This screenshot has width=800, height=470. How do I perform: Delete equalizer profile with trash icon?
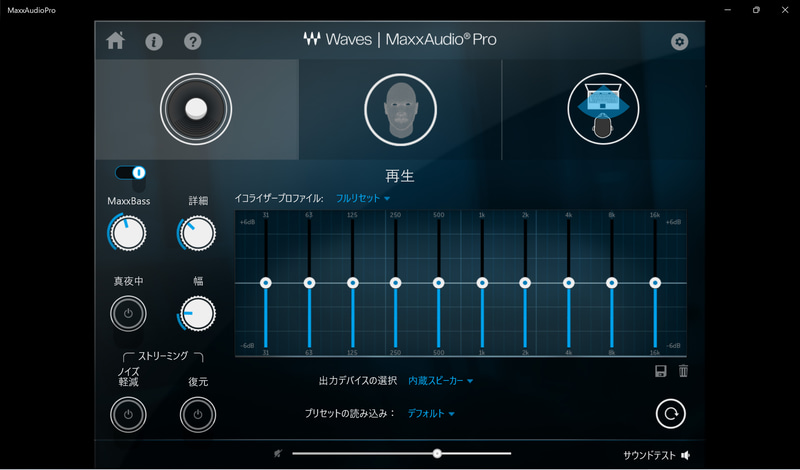(x=684, y=371)
